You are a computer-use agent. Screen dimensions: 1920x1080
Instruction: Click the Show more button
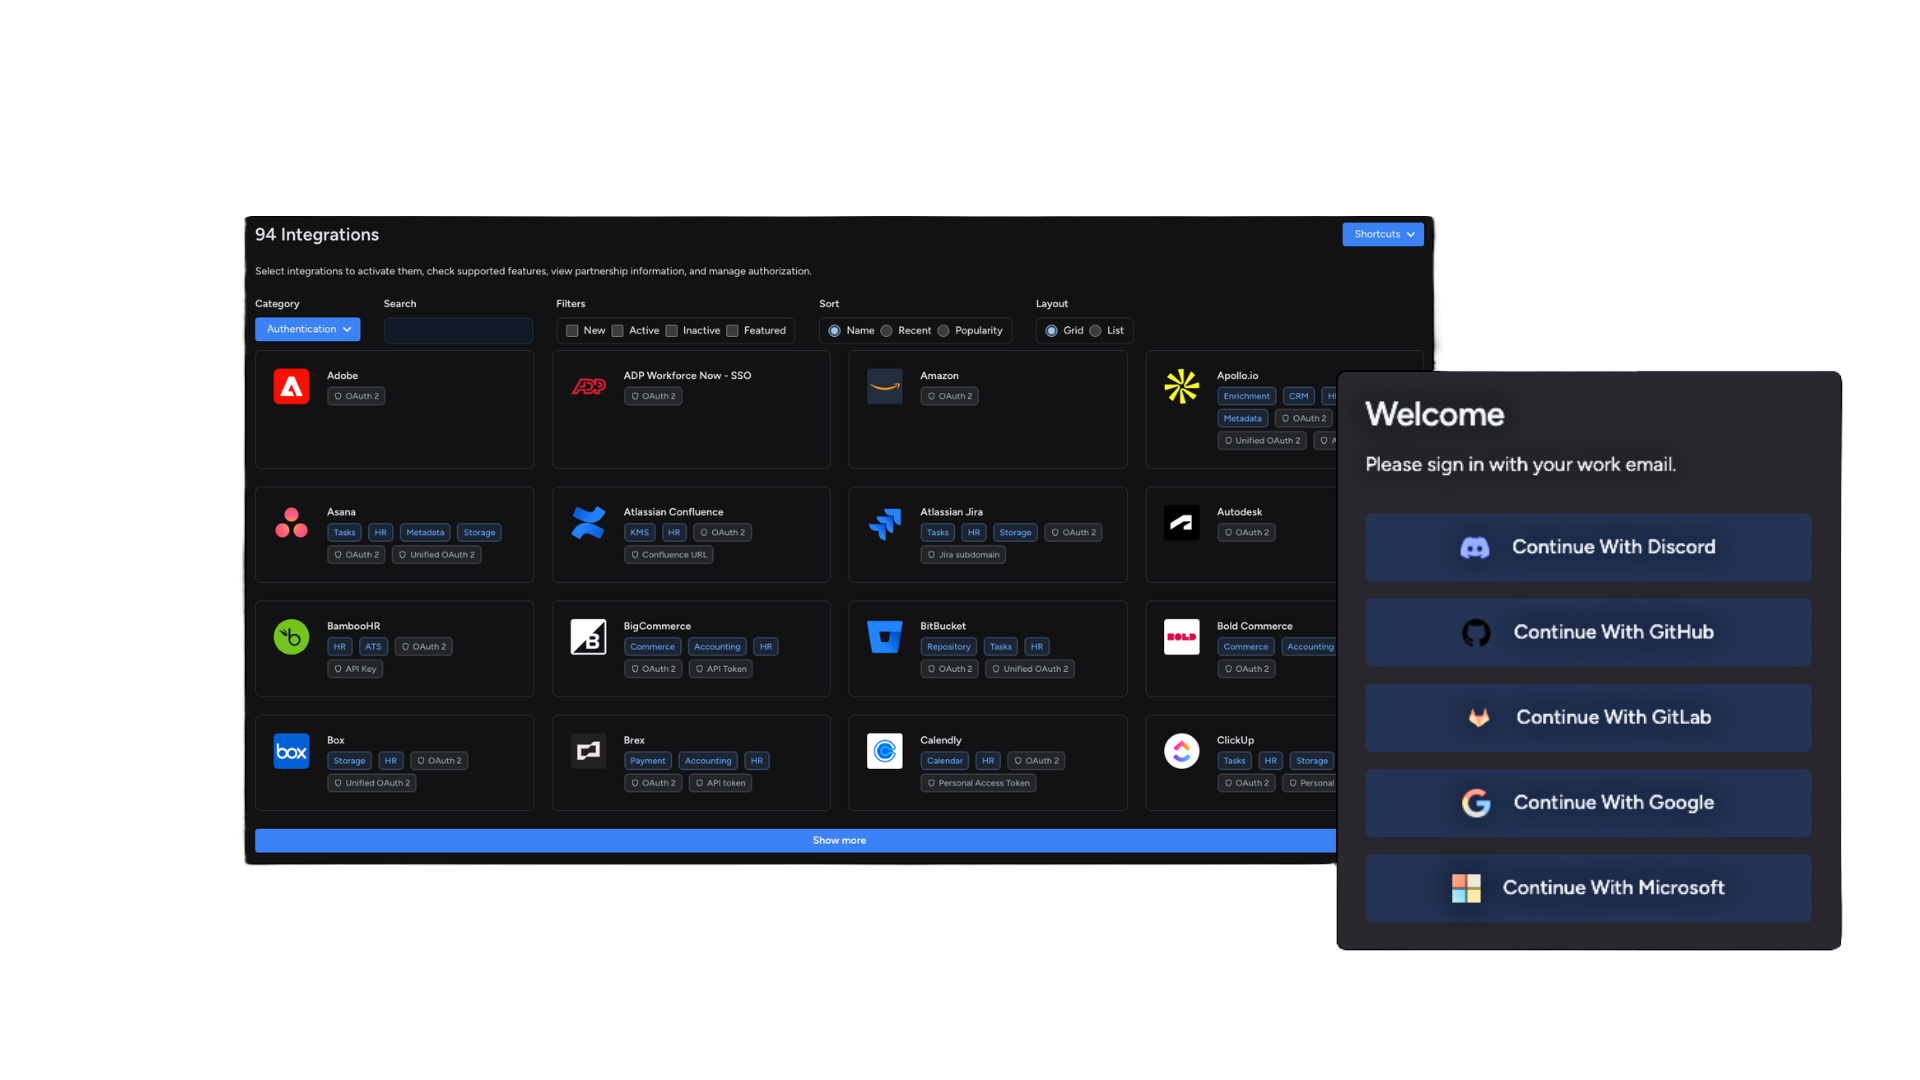pyautogui.click(x=795, y=840)
